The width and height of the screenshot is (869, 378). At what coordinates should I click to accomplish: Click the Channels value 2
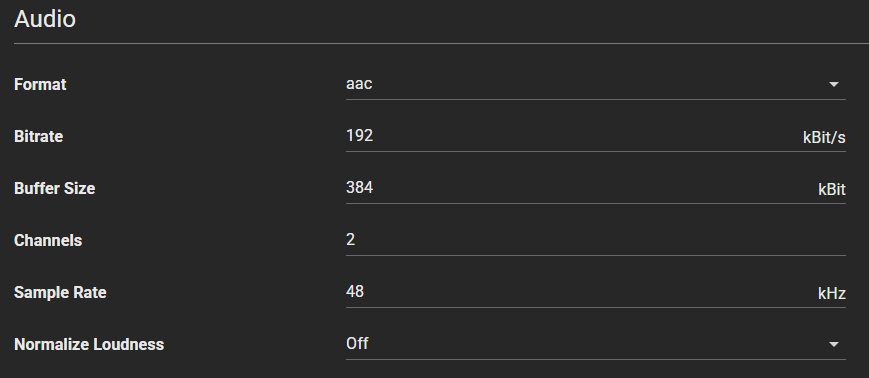tap(350, 239)
